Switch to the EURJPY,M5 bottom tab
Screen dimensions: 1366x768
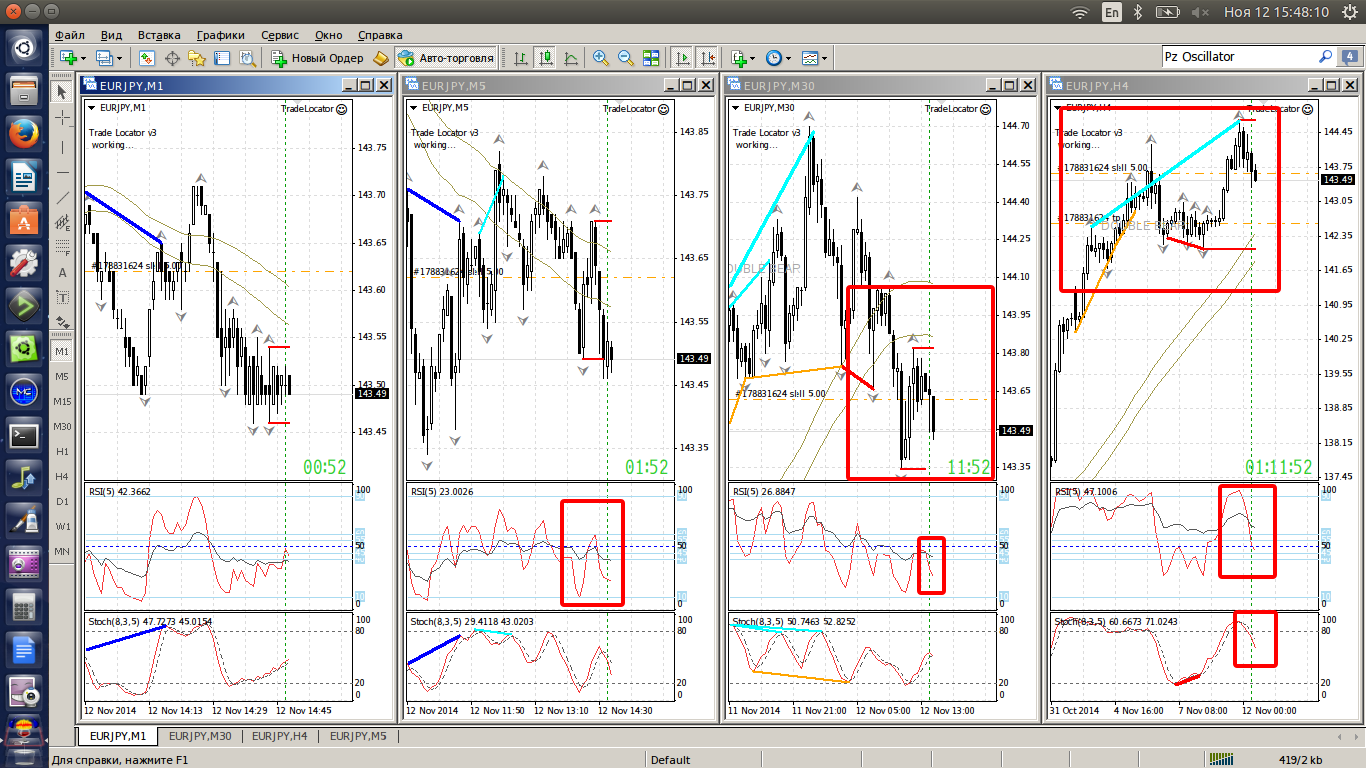point(358,736)
